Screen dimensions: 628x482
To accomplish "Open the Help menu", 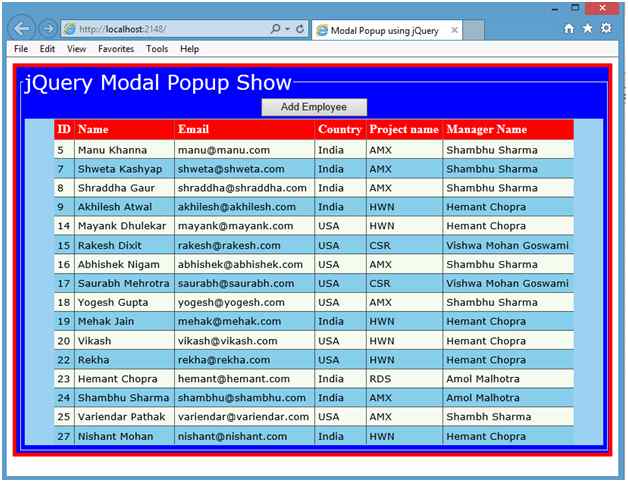I will coord(189,49).
